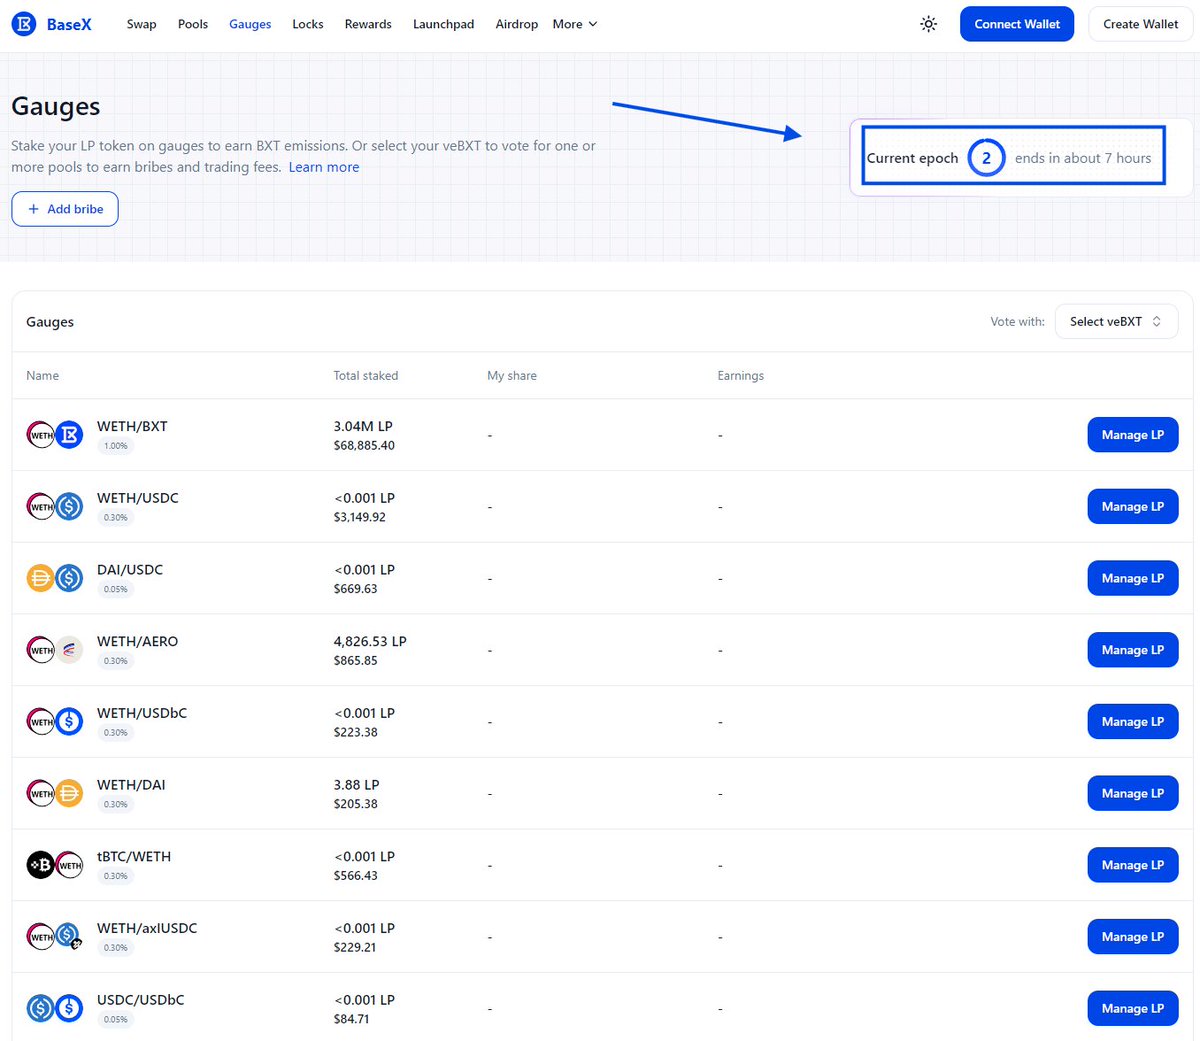Click the 4,826.53 LP amount
Screen dimensions: 1200x1041
click(370, 641)
